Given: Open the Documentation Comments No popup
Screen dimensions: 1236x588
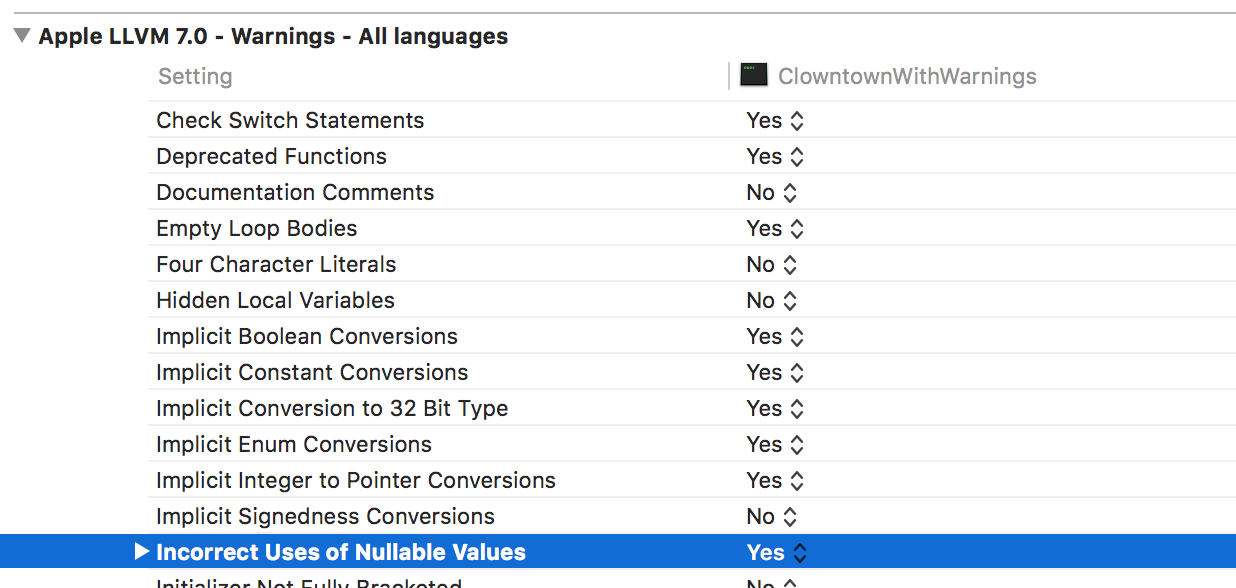Looking at the screenshot, I should click(x=771, y=193).
